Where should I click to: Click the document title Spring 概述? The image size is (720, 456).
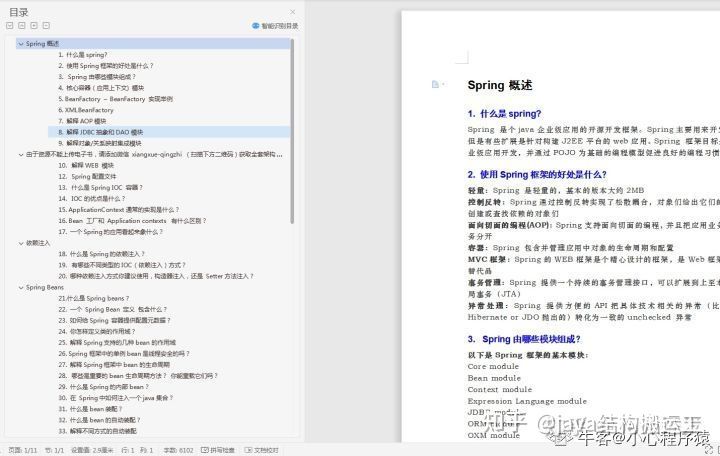click(500, 85)
